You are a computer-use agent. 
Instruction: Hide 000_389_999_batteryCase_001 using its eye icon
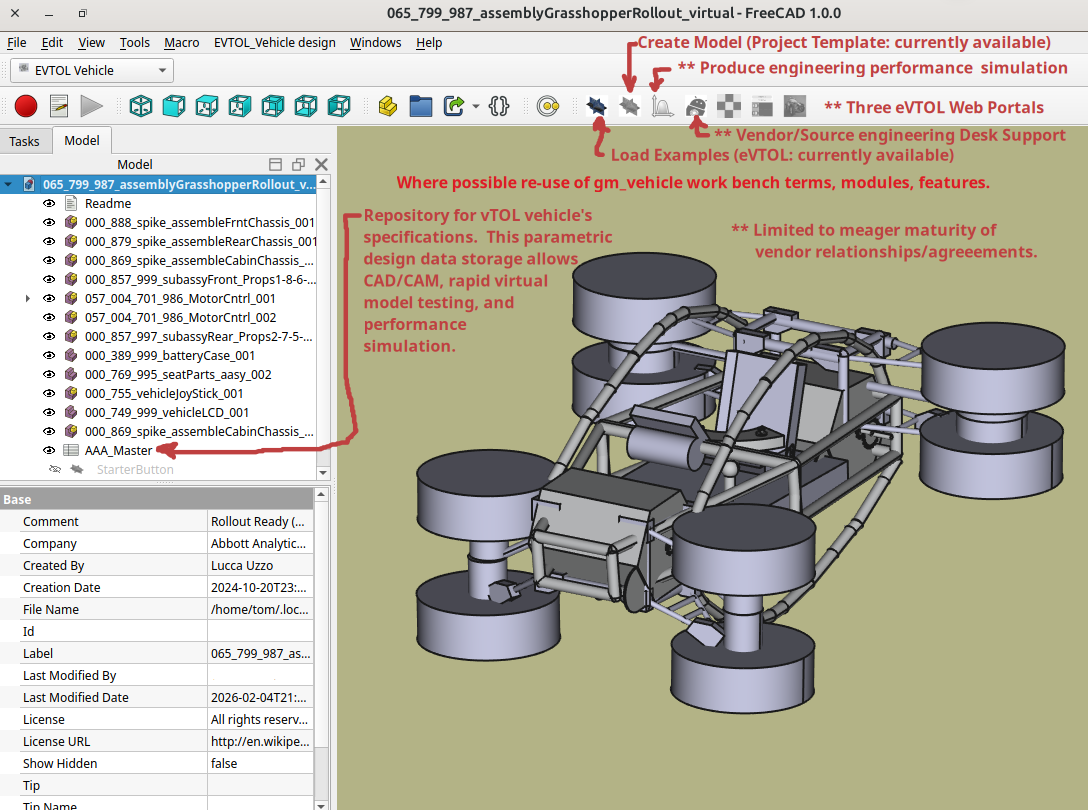tap(49, 355)
